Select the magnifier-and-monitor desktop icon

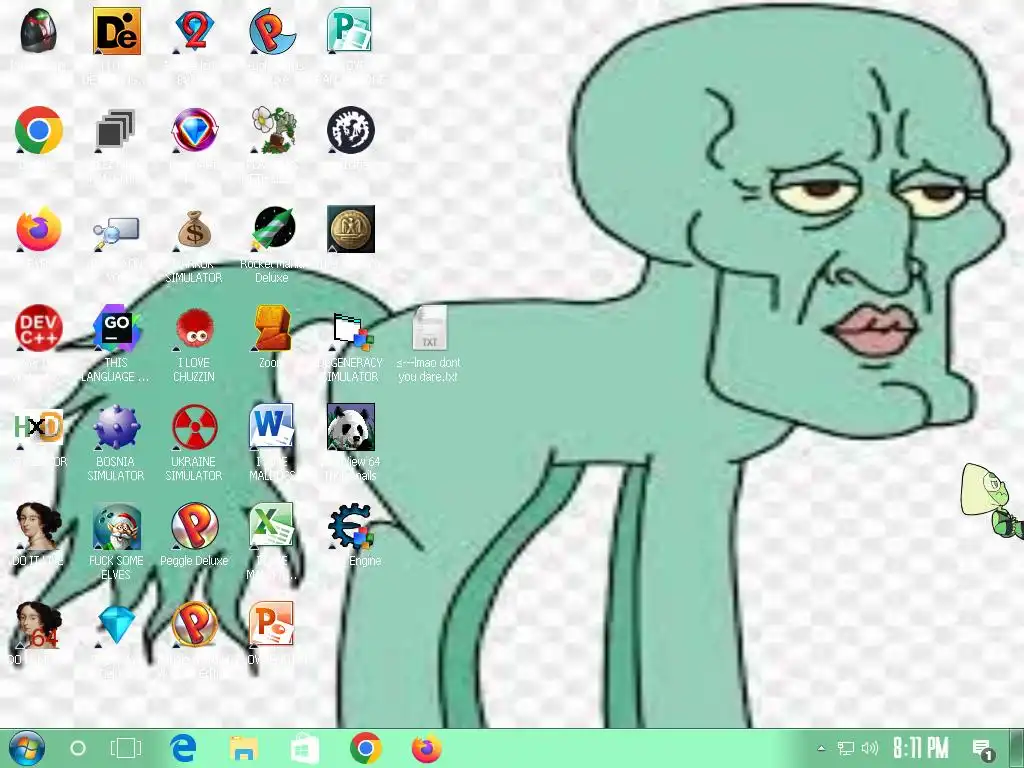[x=116, y=232]
